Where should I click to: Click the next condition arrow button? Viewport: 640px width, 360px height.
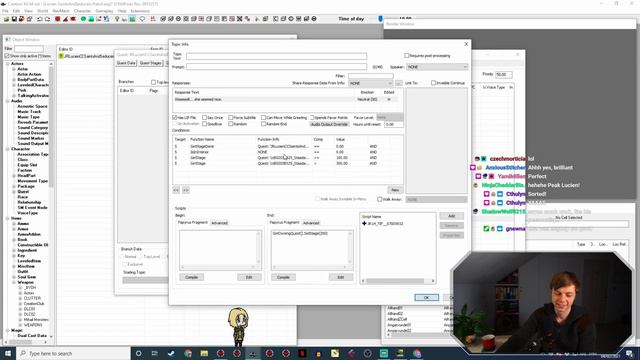coord(186,190)
